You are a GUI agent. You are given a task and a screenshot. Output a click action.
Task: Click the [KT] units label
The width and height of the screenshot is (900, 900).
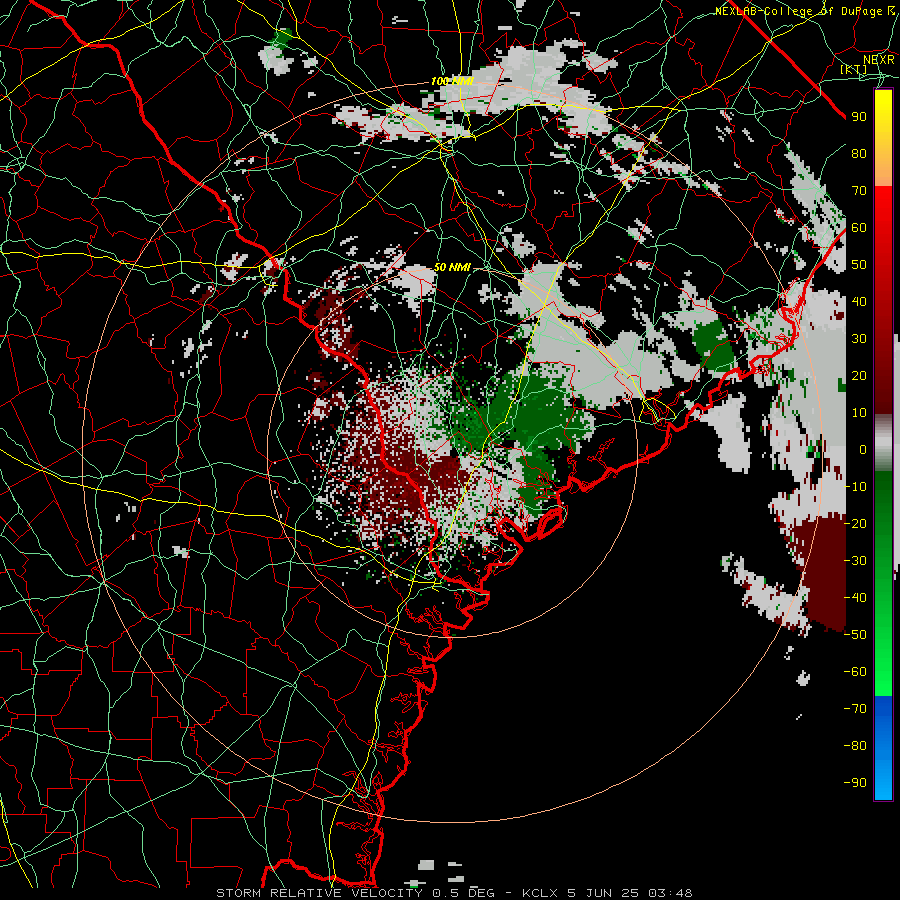[x=854, y=69]
